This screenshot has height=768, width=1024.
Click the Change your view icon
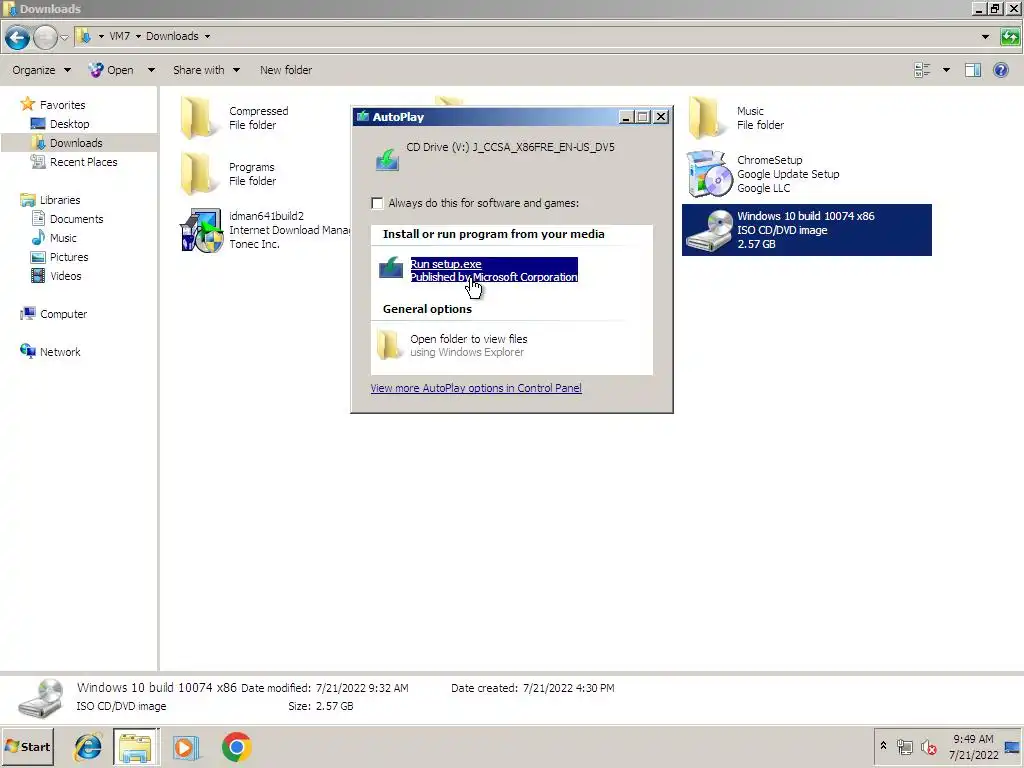(x=922, y=70)
